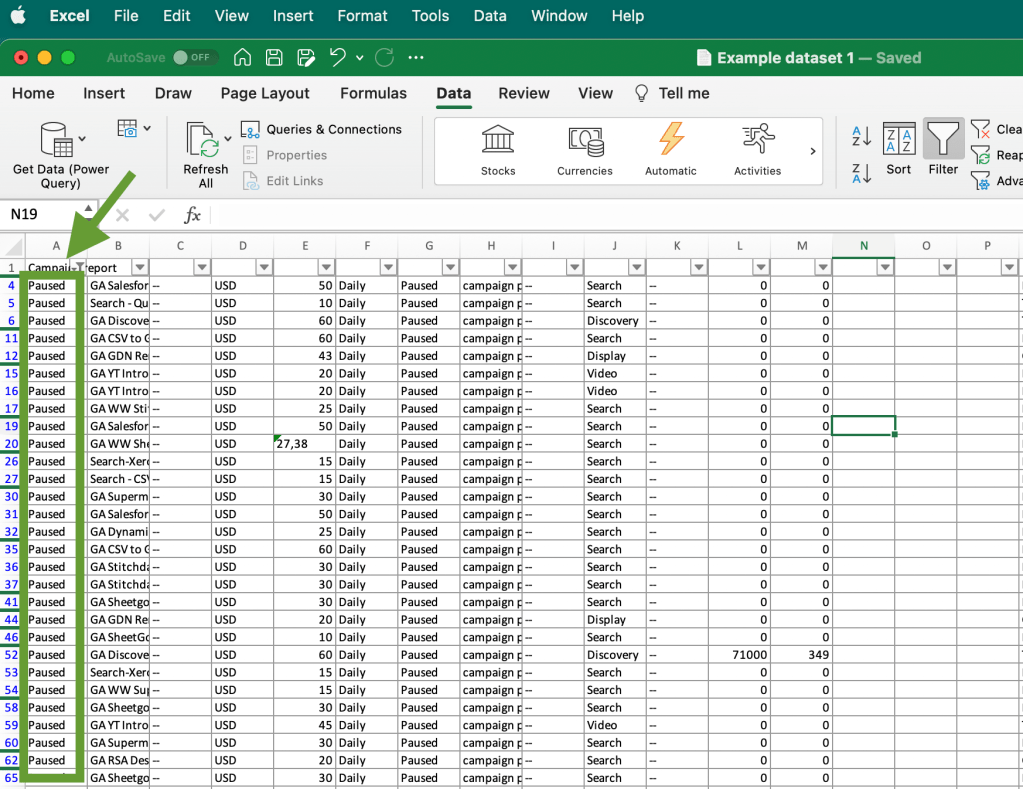Open the filter dropdown in column B
This screenshot has height=789, width=1023.
click(139, 267)
